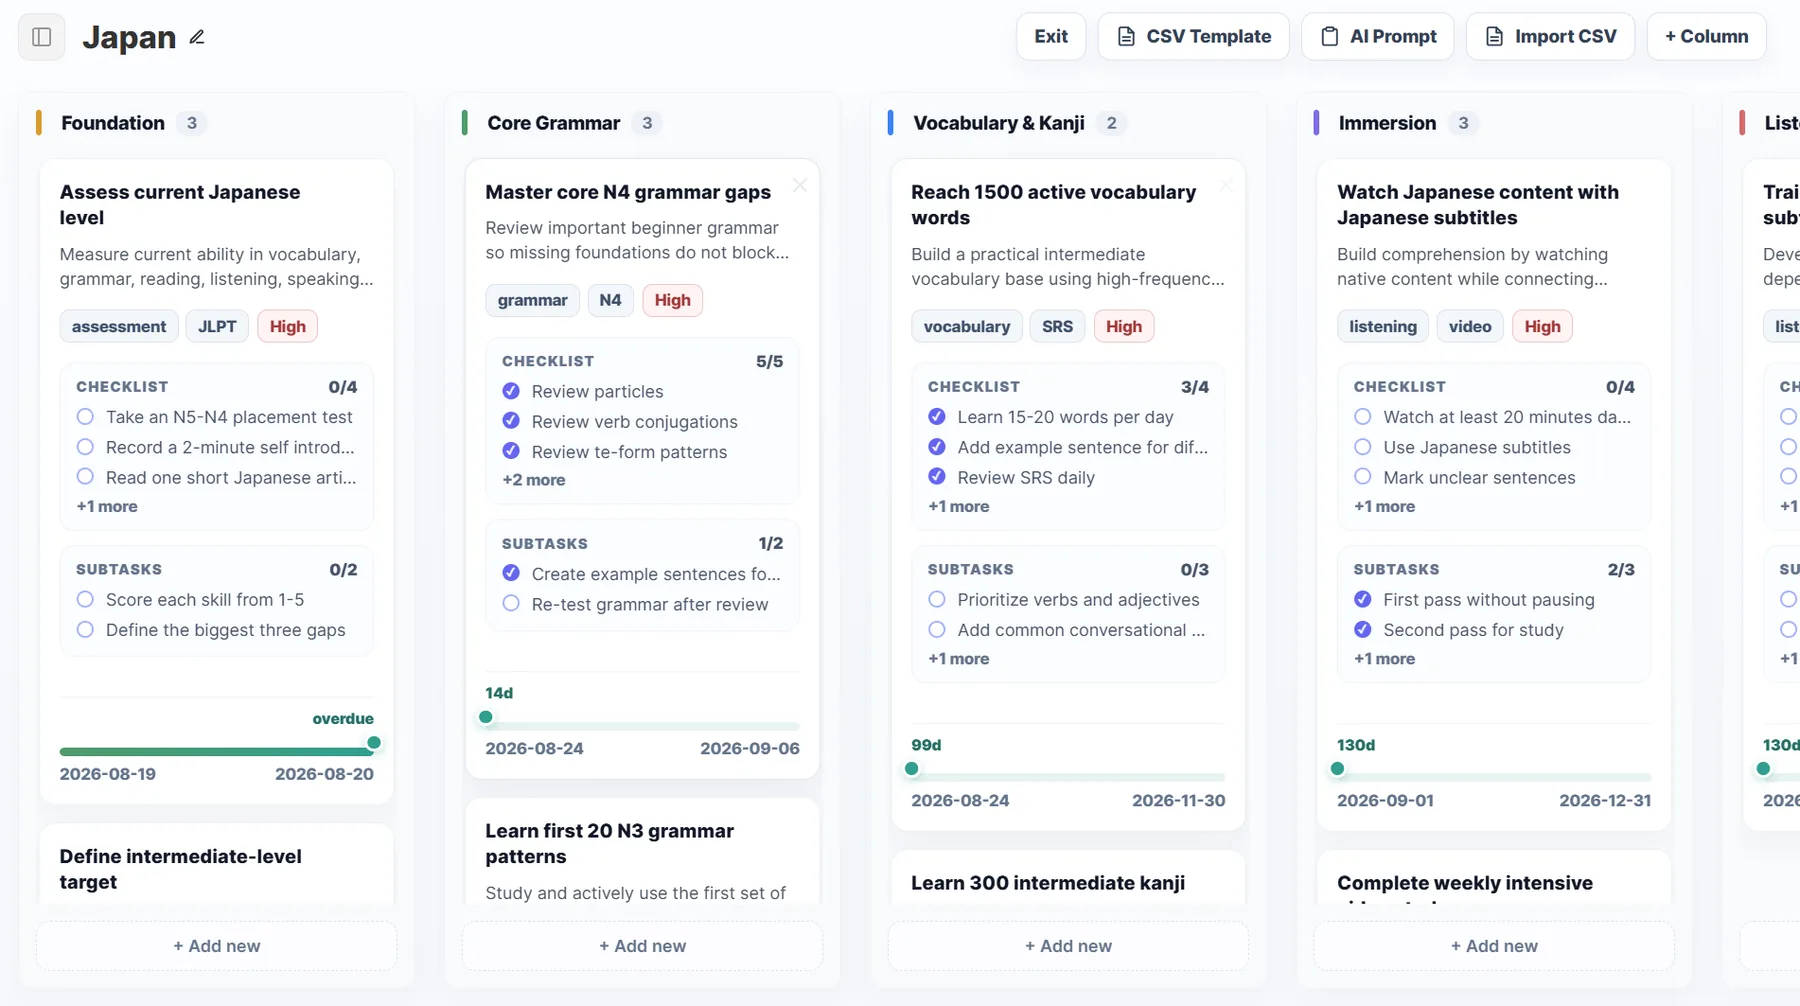
Task: Select the 'JLPT' tag
Action: (x=217, y=326)
